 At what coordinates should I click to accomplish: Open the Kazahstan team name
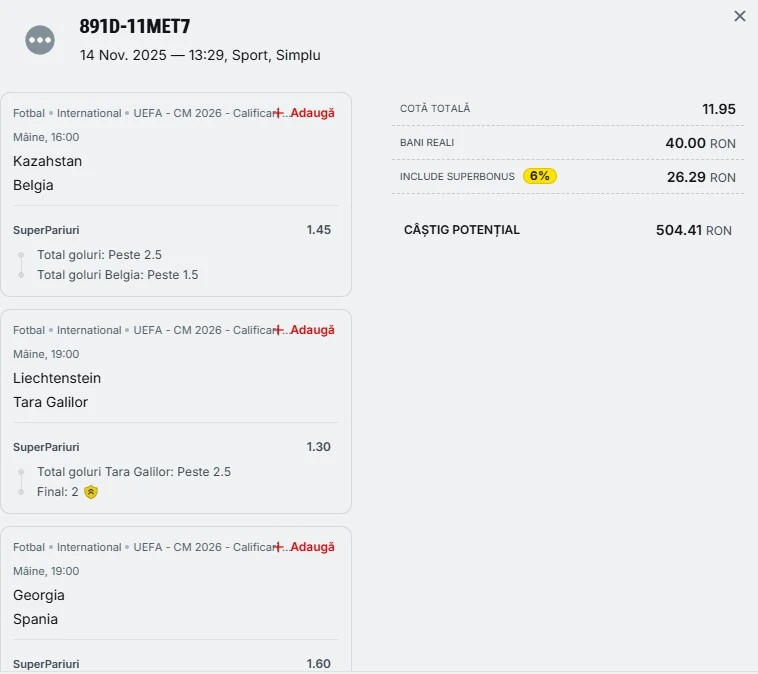click(48, 161)
